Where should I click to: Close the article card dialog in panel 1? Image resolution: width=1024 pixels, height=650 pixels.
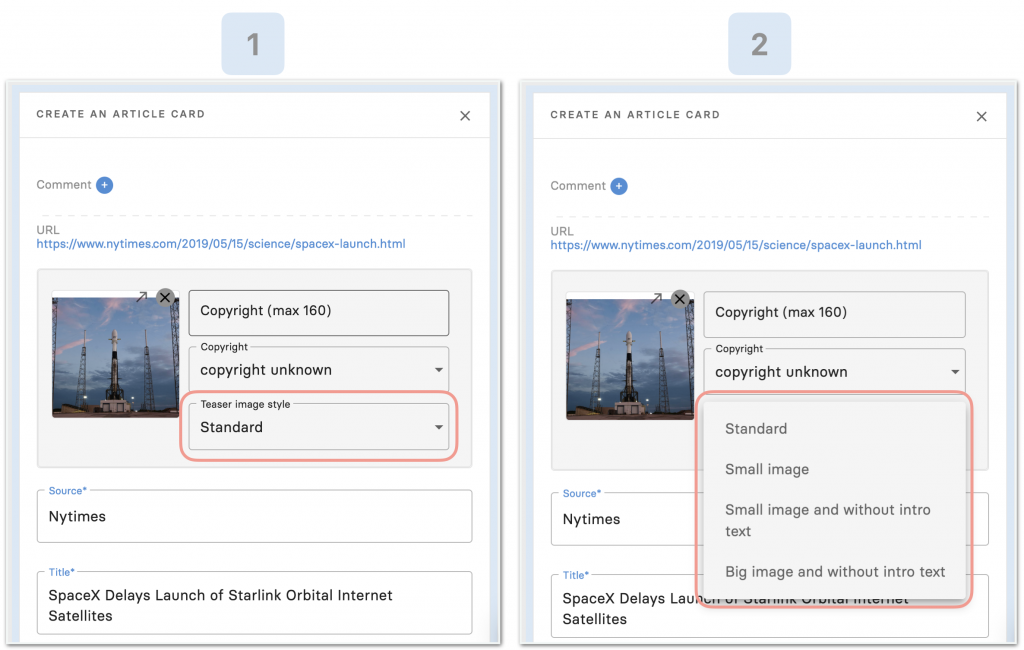[464, 116]
